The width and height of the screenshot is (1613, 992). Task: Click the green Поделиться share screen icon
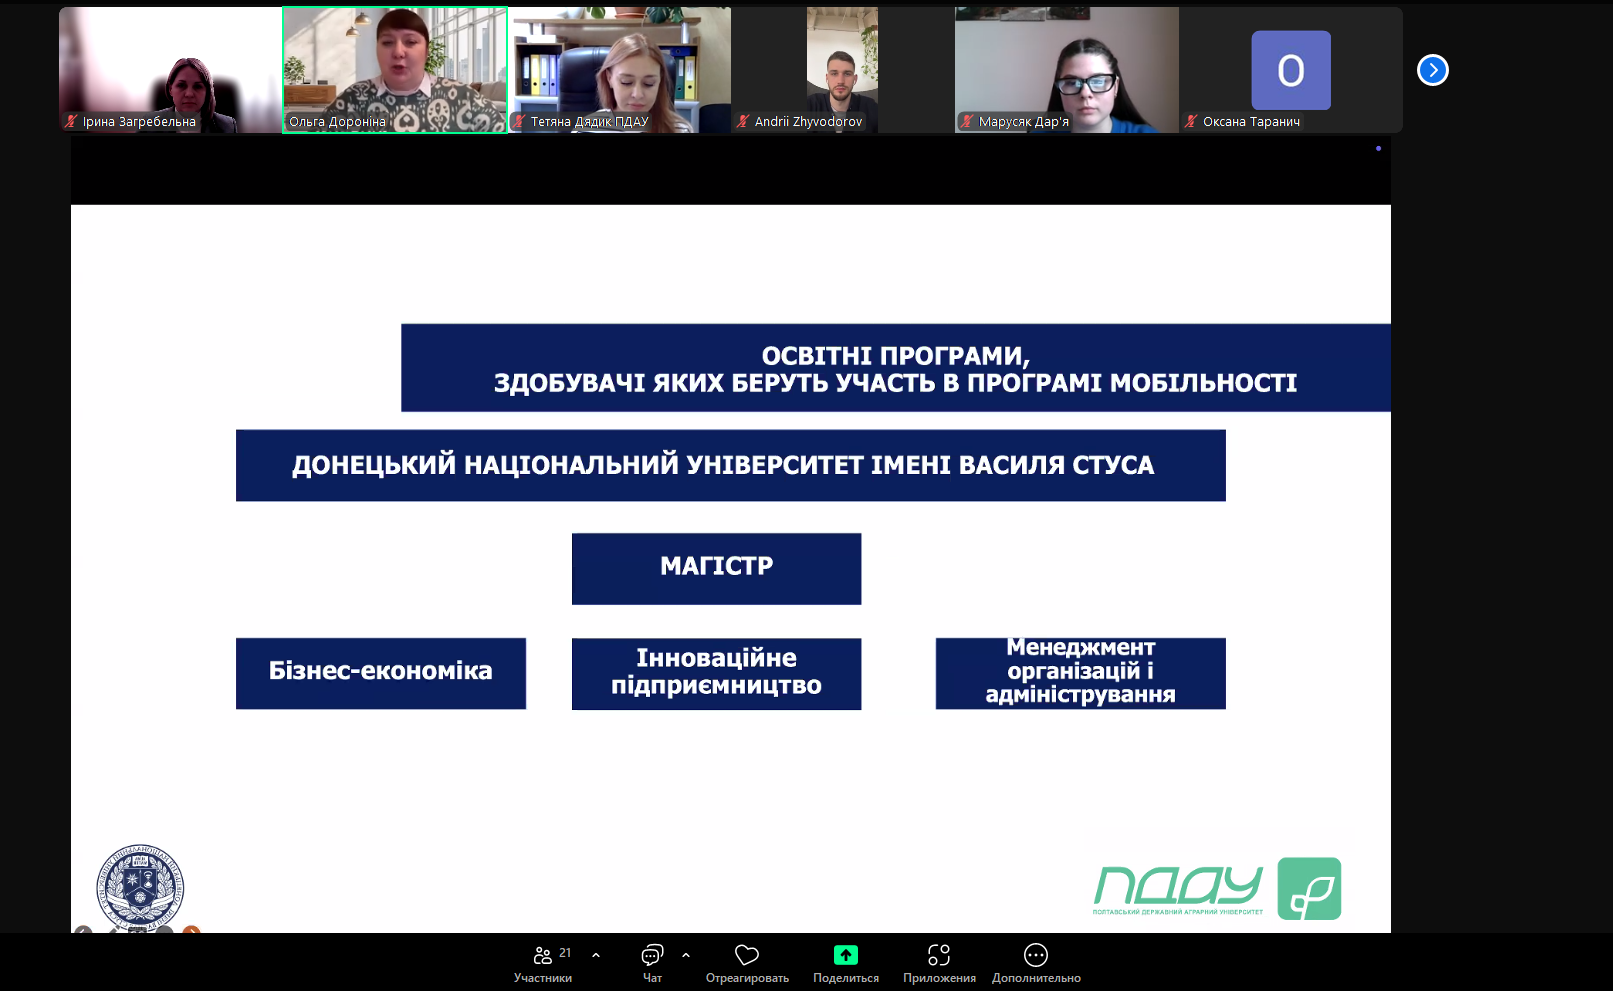pyautogui.click(x=846, y=955)
